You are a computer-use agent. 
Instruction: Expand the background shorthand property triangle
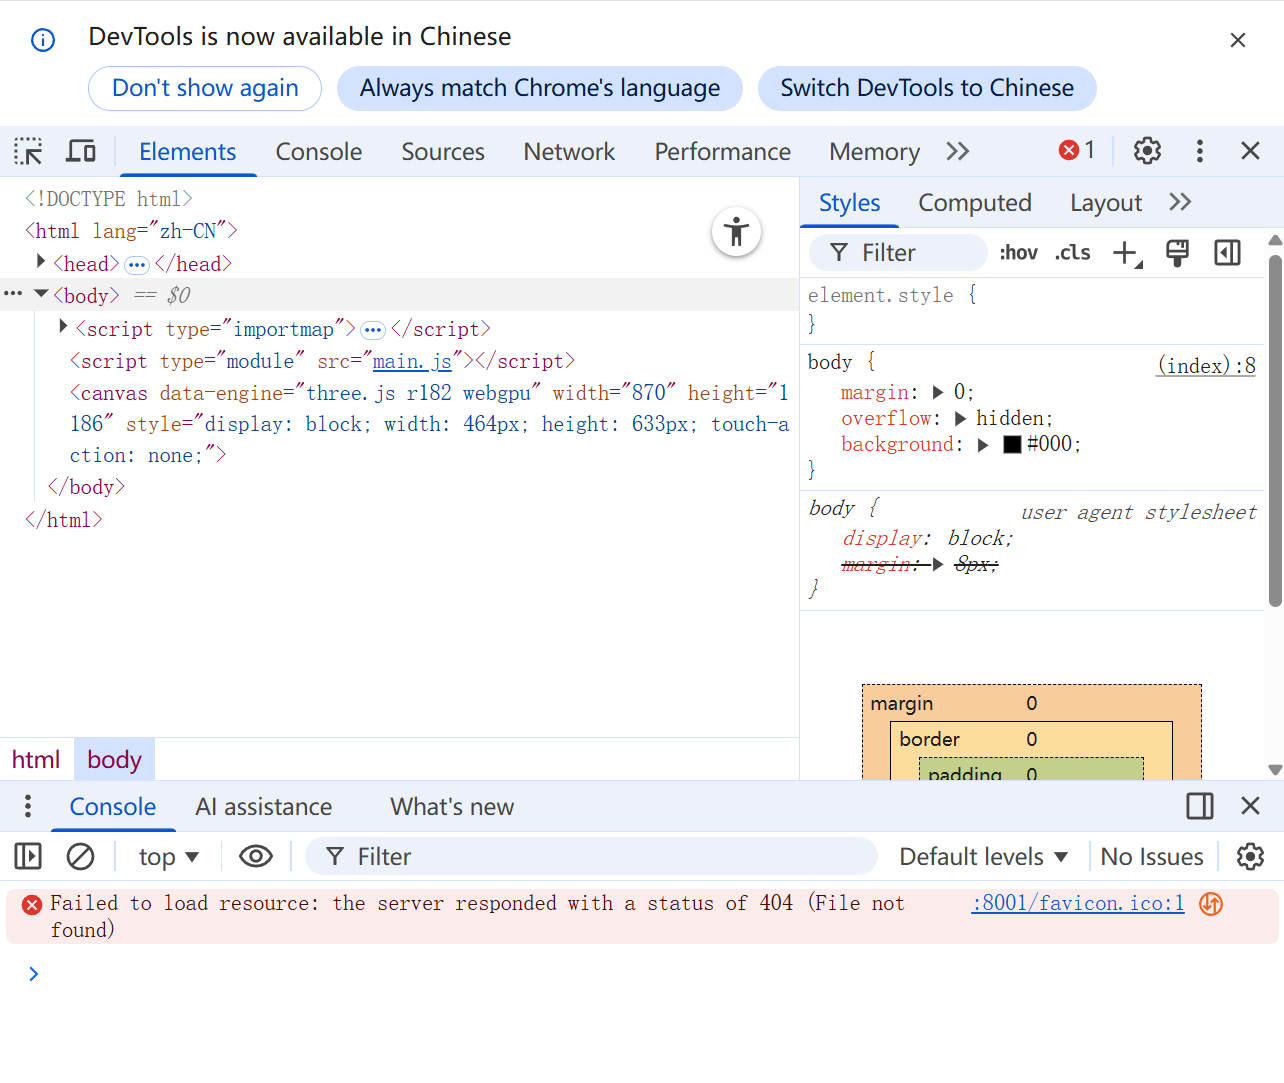click(983, 445)
